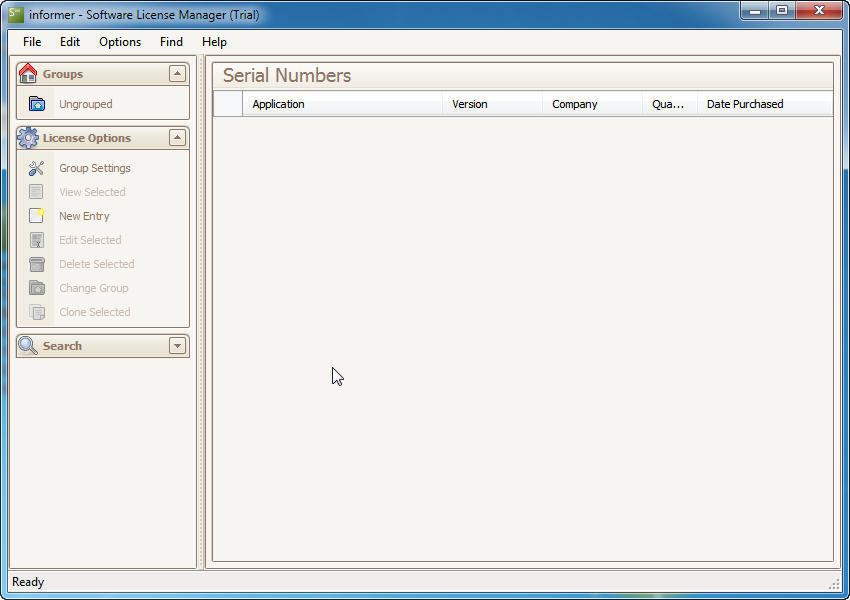
Task: Click the Edit Selected label
Action: pos(90,240)
